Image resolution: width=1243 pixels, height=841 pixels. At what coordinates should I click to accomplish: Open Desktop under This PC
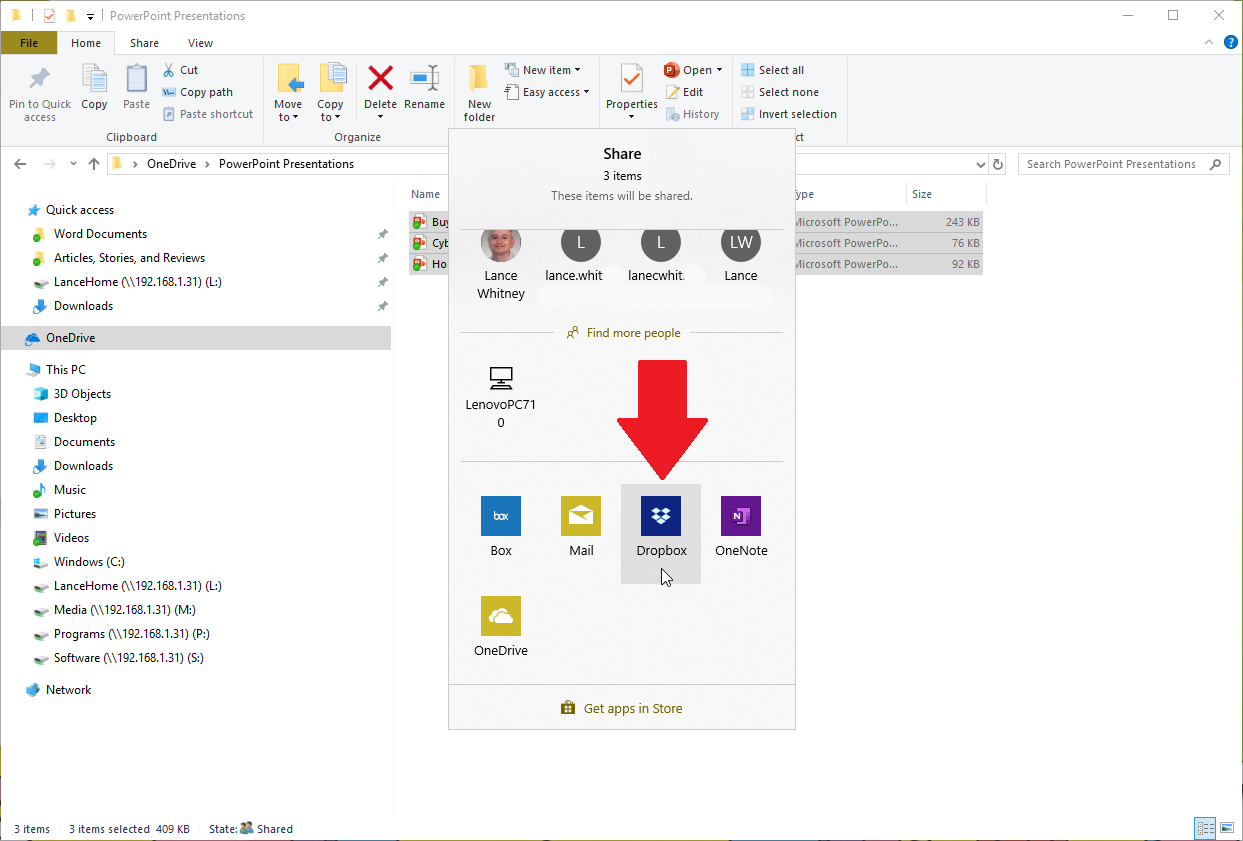click(75, 418)
